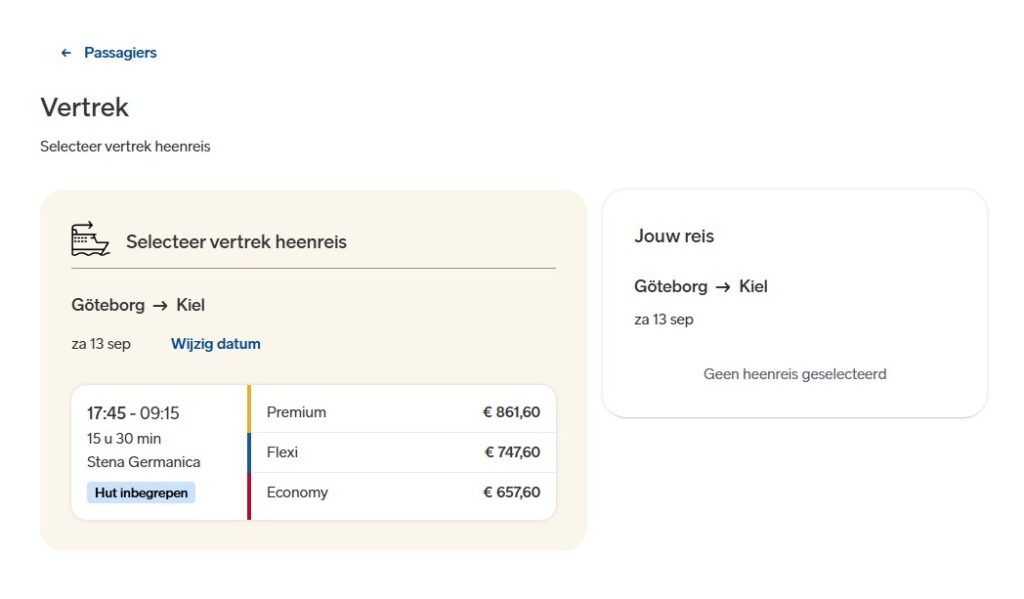Image resolution: width=1024 pixels, height=599 pixels.
Task: Open Wijzig datum to change date
Action: tap(216, 344)
